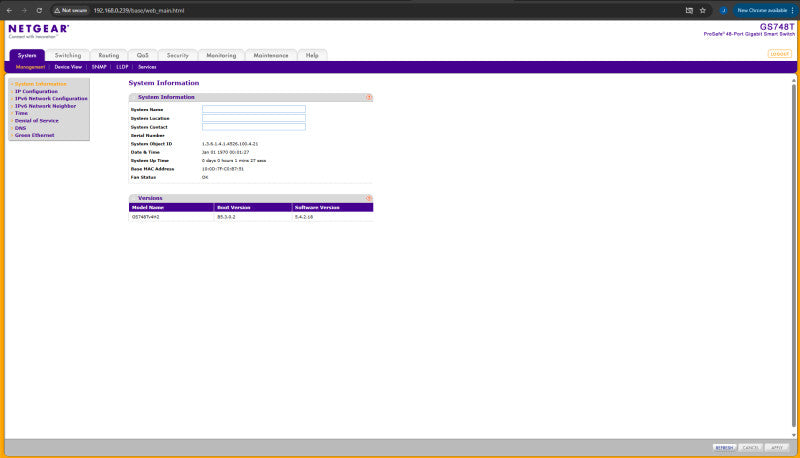This screenshot has width=800, height=458.
Task: Select the Management submenu
Action: point(30,67)
